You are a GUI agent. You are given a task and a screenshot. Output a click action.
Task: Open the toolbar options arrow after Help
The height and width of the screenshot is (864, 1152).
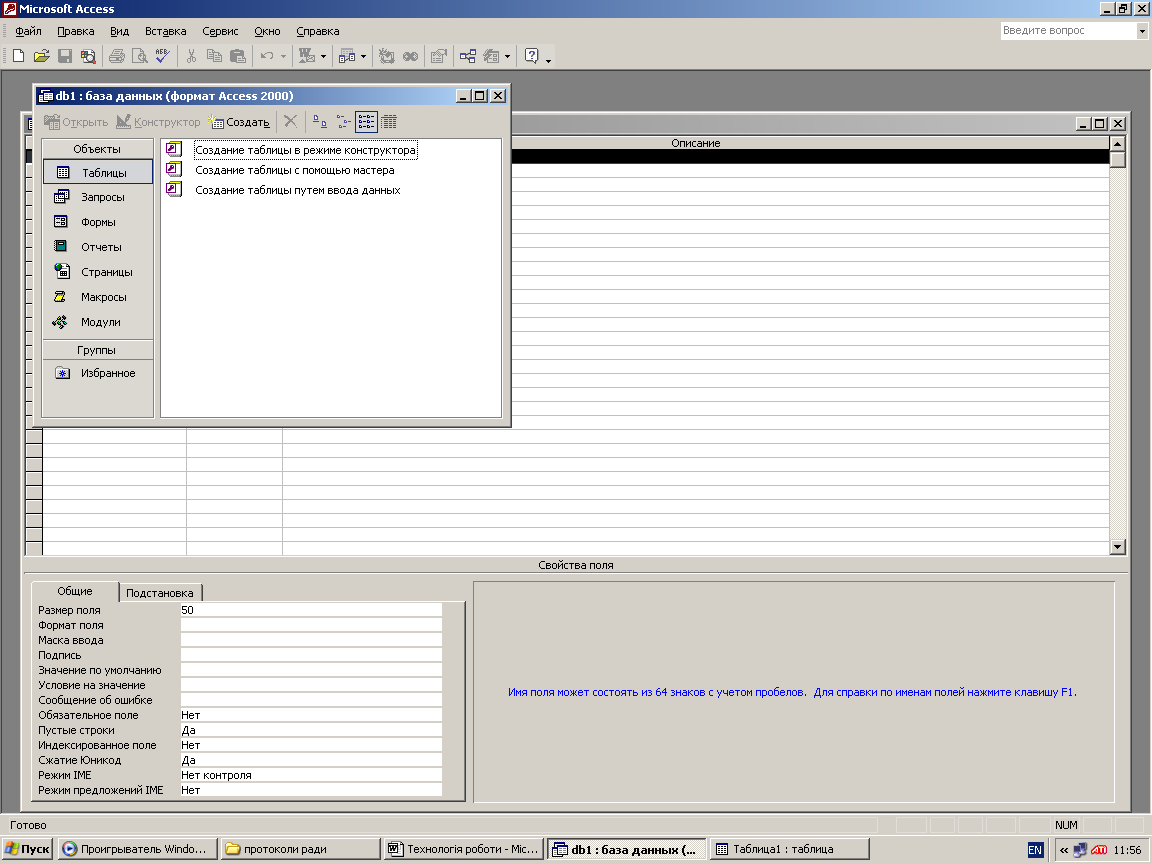click(548, 60)
